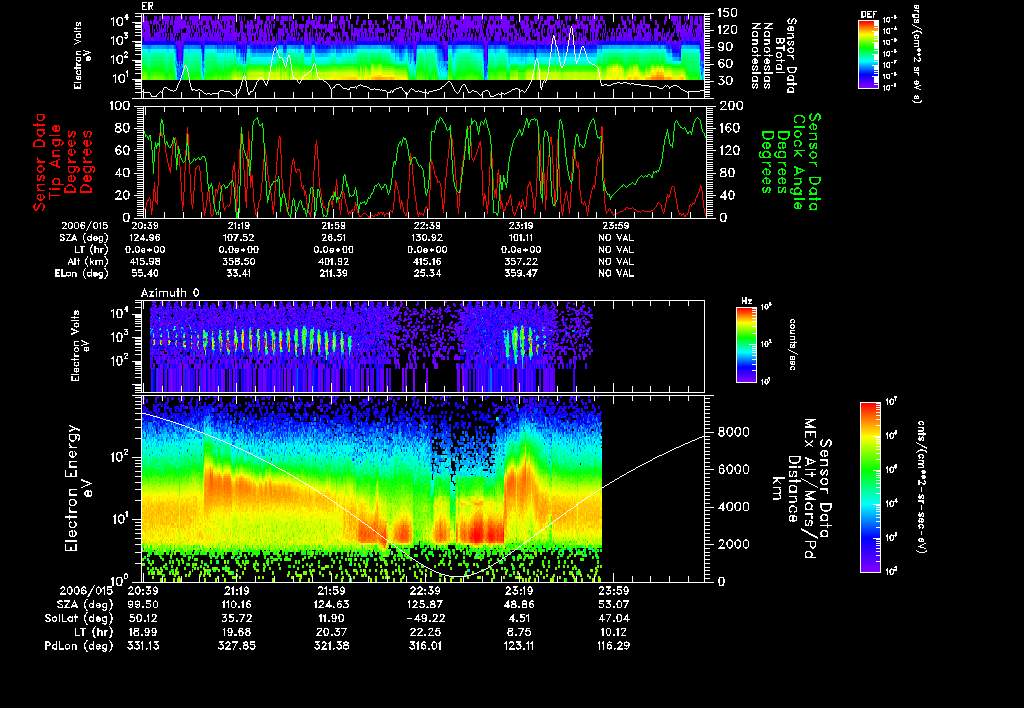This screenshot has width=1024, height=708.
Task: Click the 'Distance' axis label
Action: point(793,489)
